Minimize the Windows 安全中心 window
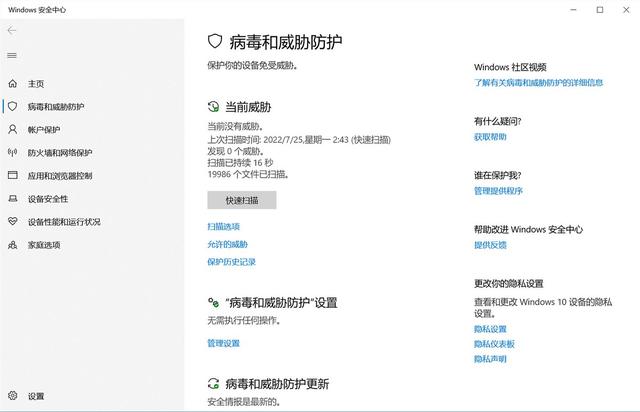This screenshot has height=412, width=640. 573,10
